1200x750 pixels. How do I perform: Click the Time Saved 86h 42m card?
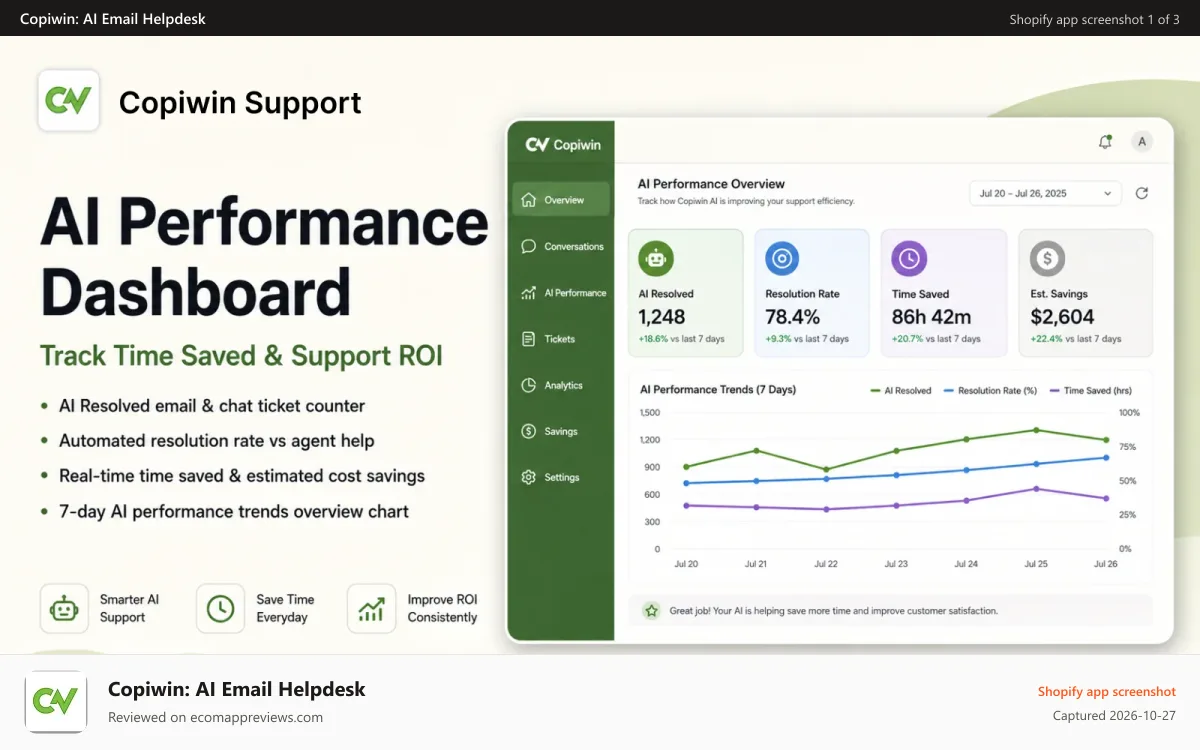tap(943, 293)
